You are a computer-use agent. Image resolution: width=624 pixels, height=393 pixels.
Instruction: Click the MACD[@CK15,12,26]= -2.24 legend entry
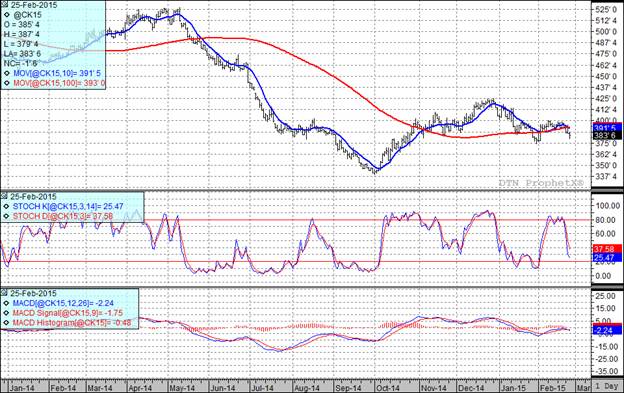coord(63,303)
